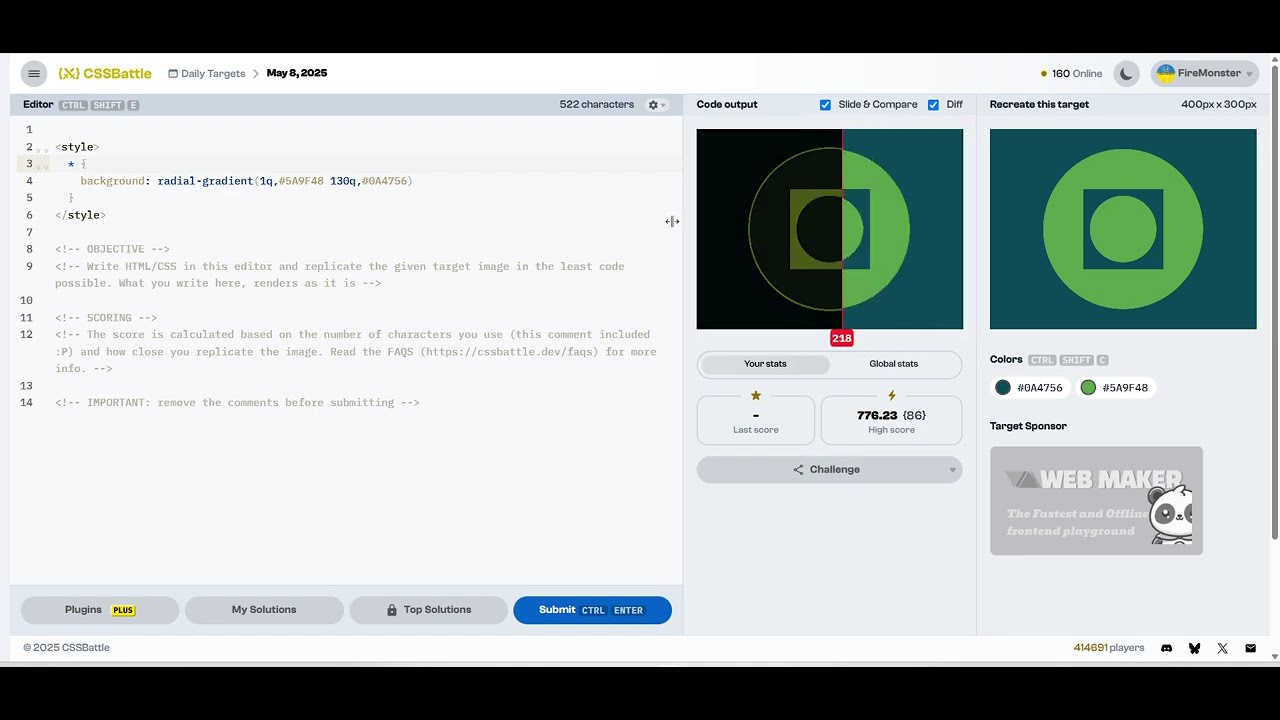Toggle dark mode moon icon

tap(1126, 73)
